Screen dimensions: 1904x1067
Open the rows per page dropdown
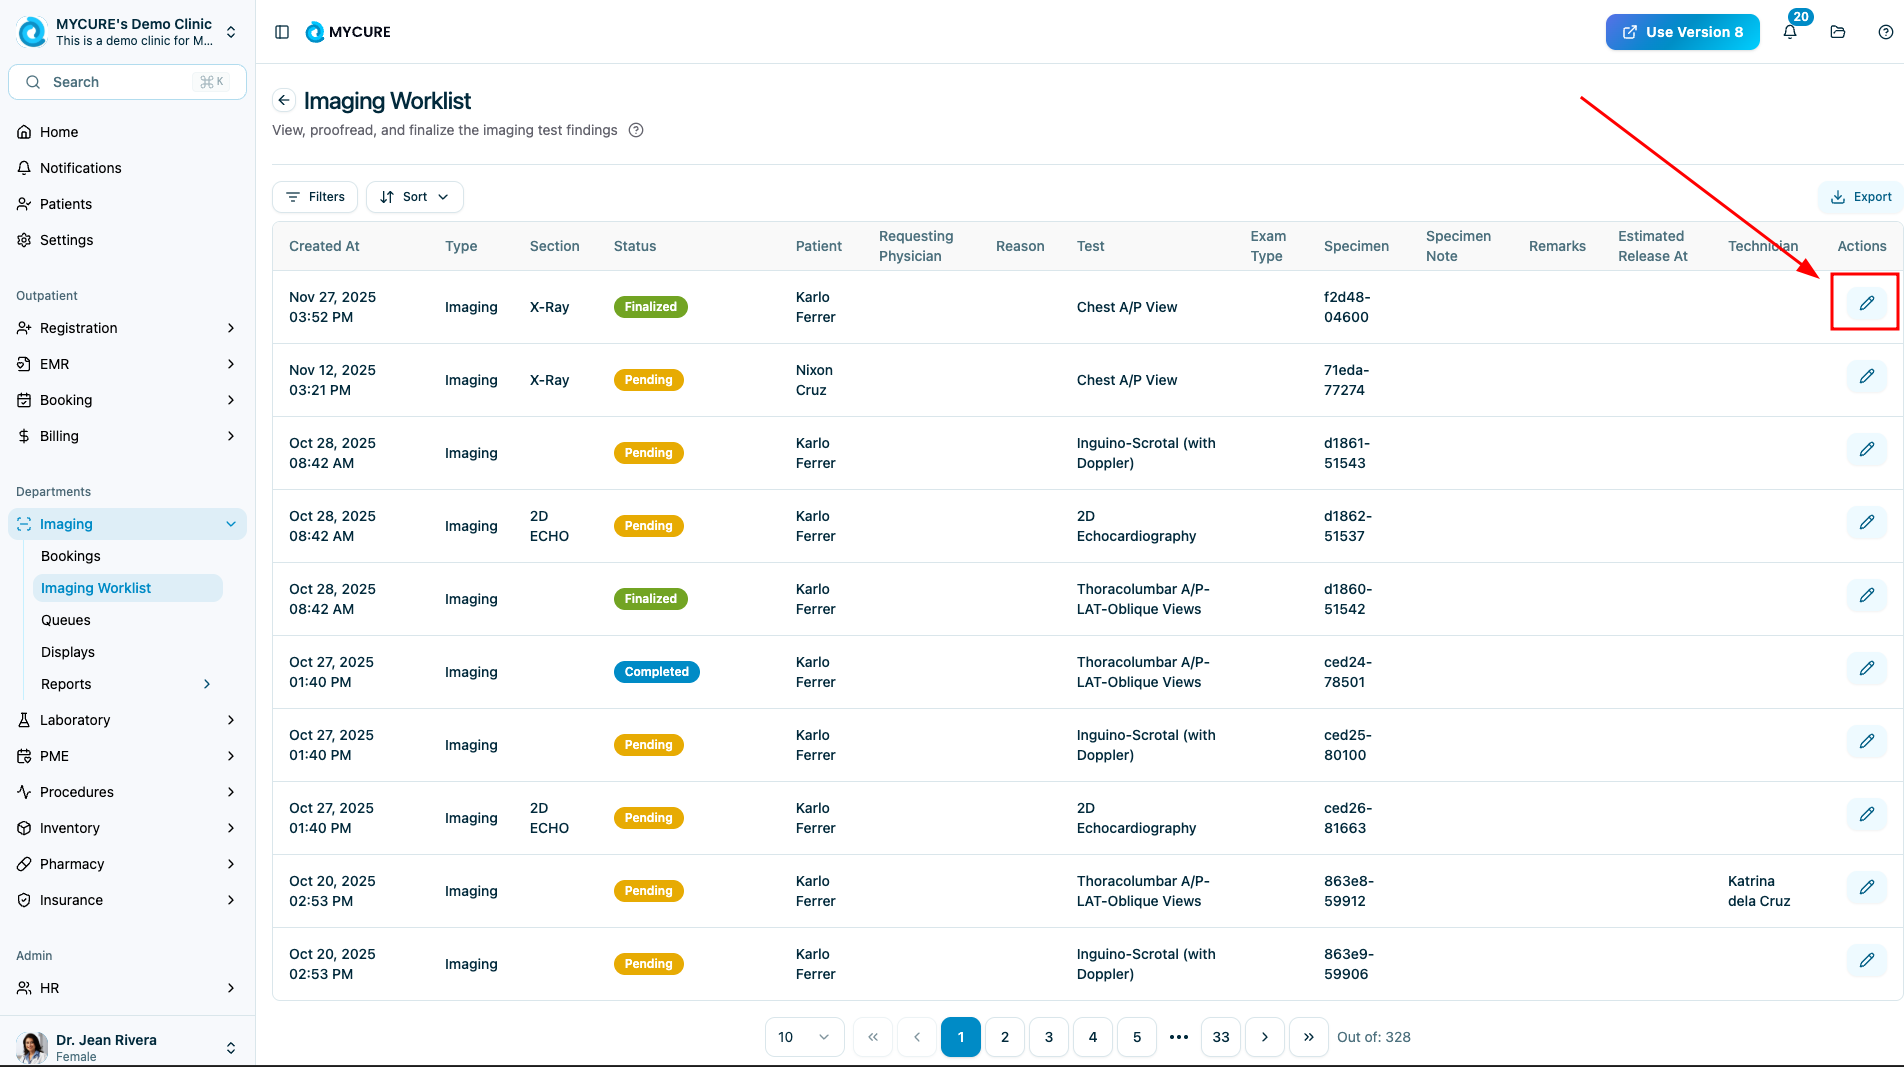804,1037
